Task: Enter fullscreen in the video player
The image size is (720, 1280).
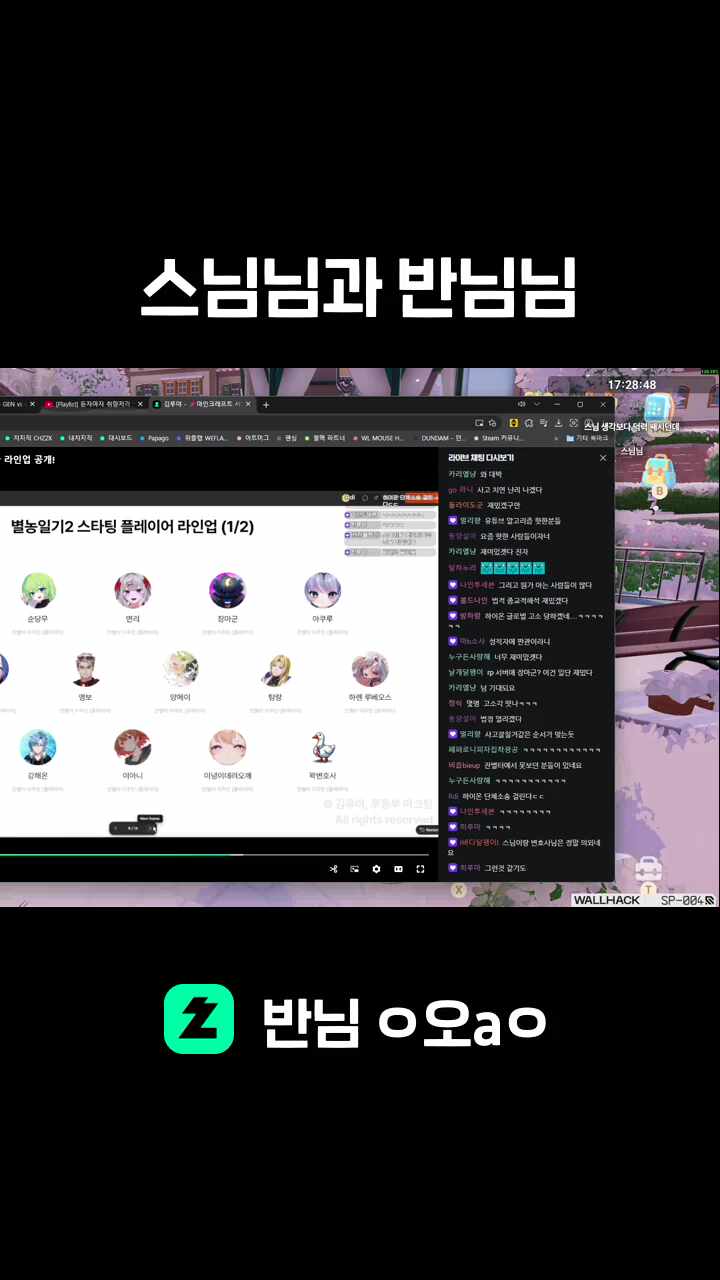Action: coord(420,869)
